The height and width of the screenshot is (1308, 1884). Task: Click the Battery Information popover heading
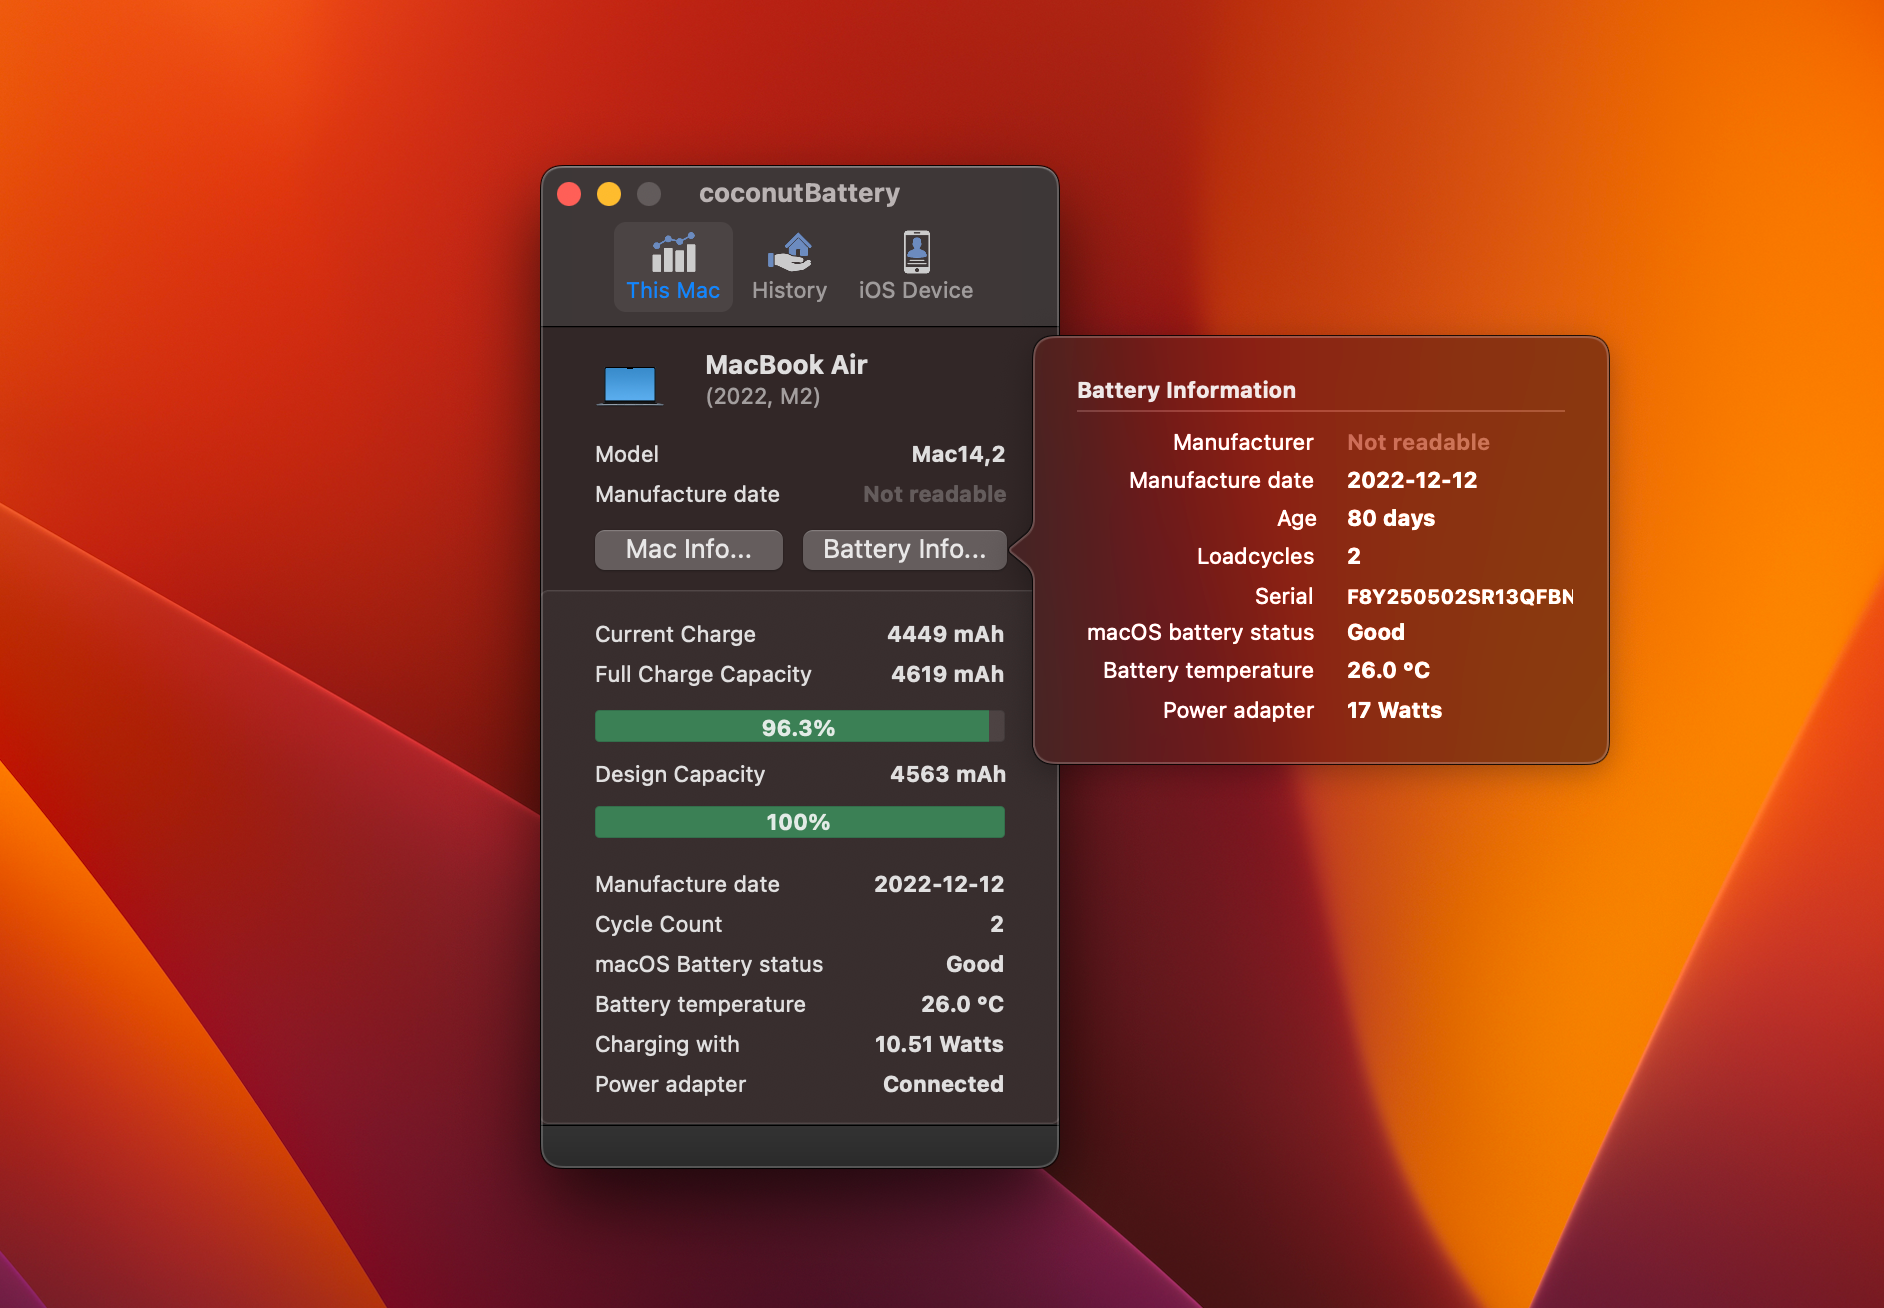(x=1186, y=390)
